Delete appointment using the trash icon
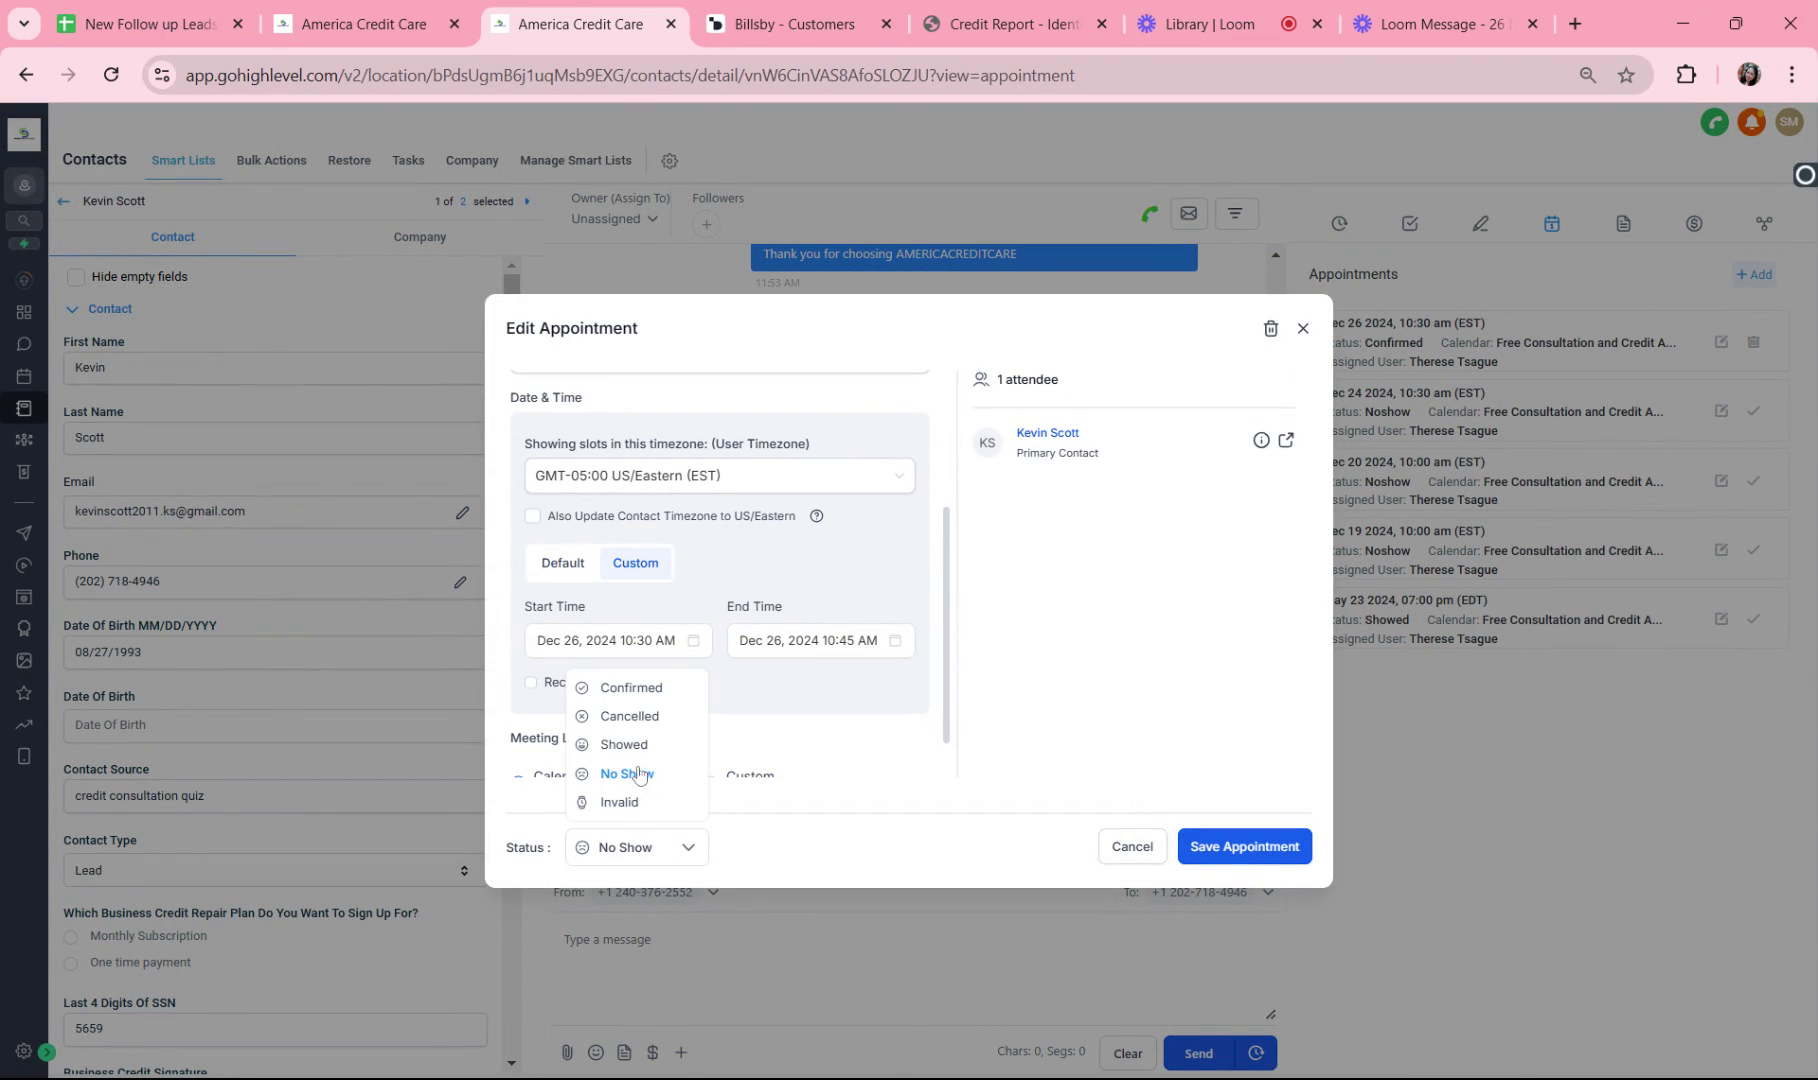Image resolution: width=1818 pixels, height=1080 pixels. 1270,328
